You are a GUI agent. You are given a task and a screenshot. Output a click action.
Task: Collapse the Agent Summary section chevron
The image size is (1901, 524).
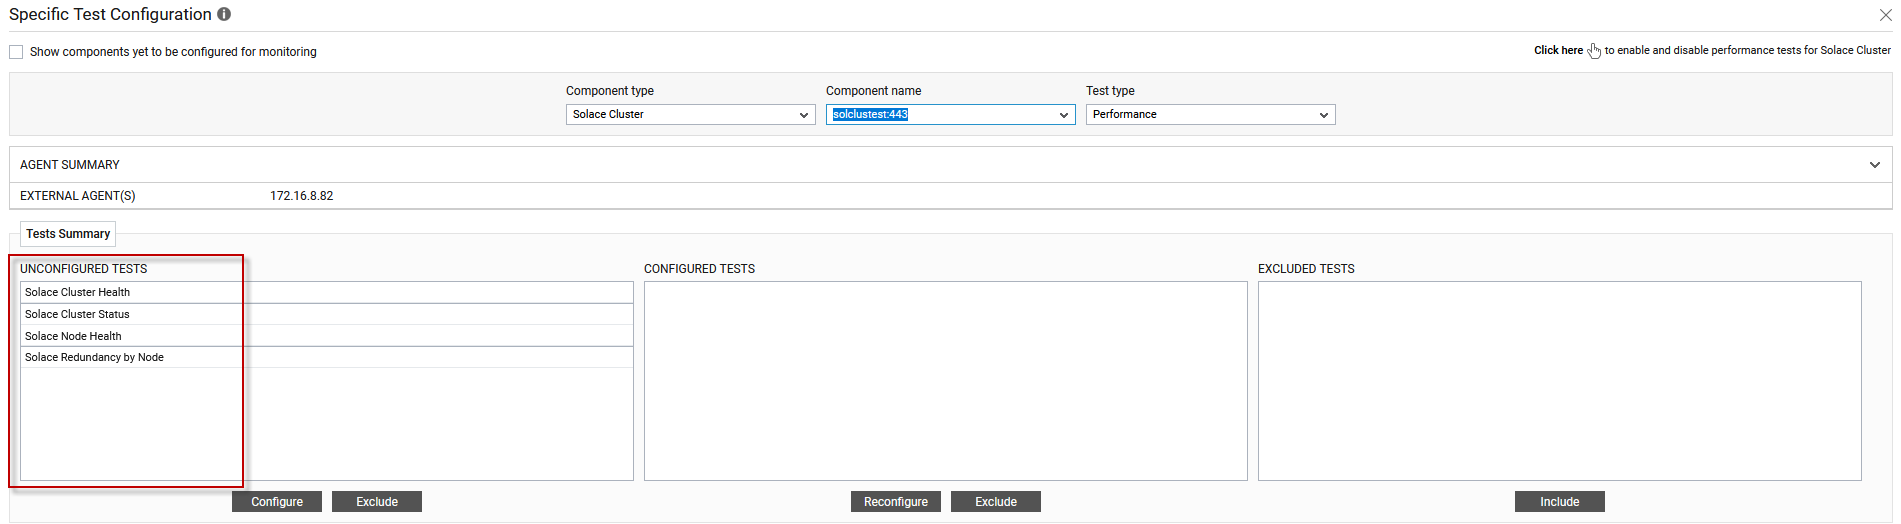(x=1875, y=165)
